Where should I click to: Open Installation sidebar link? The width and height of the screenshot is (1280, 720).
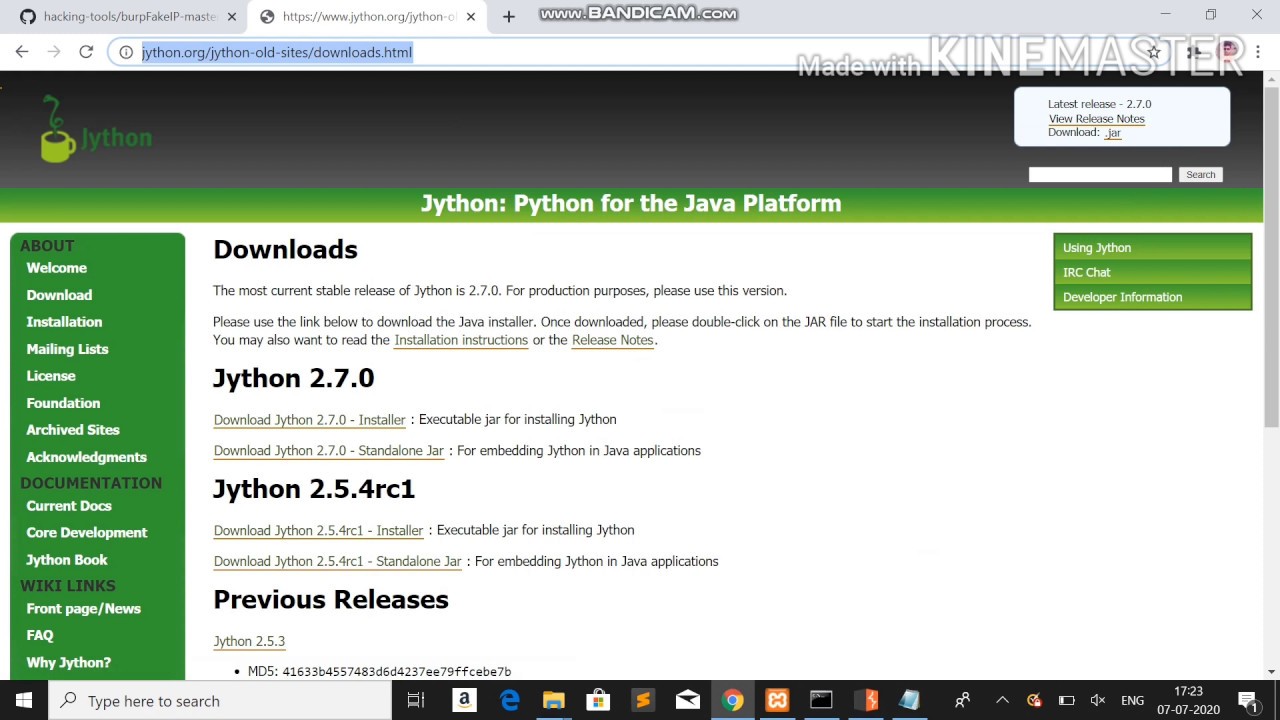tap(64, 322)
